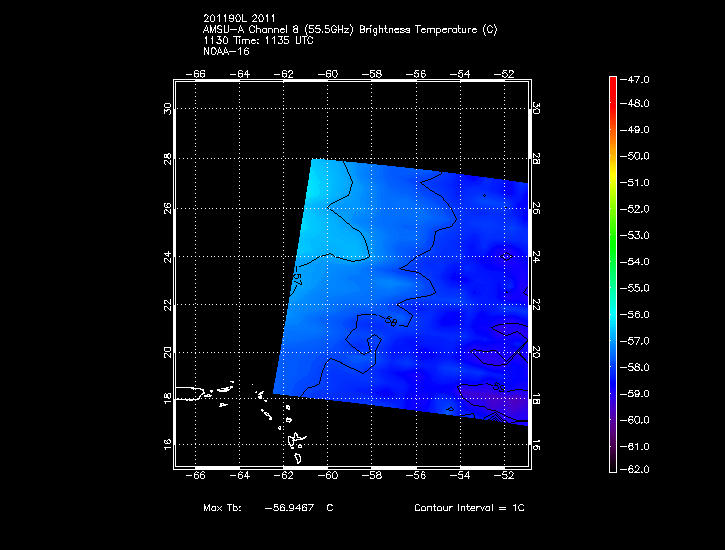Click the 'Max Tb:' label
The image size is (725, 550).
pos(222,507)
